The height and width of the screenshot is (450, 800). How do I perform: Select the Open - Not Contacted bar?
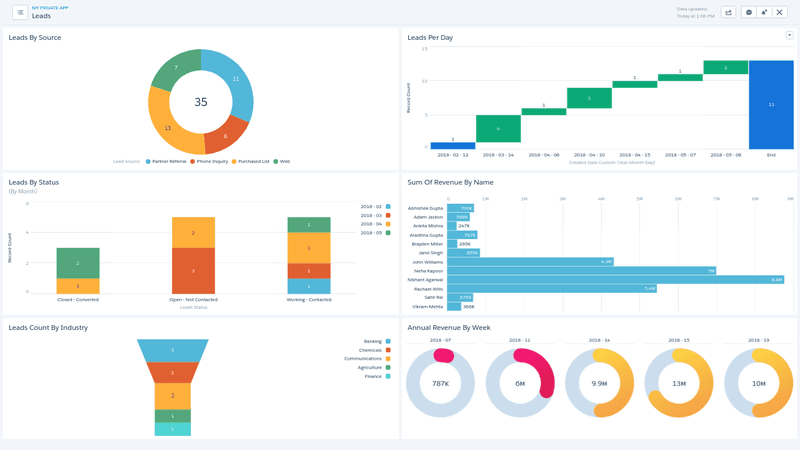pos(193,255)
